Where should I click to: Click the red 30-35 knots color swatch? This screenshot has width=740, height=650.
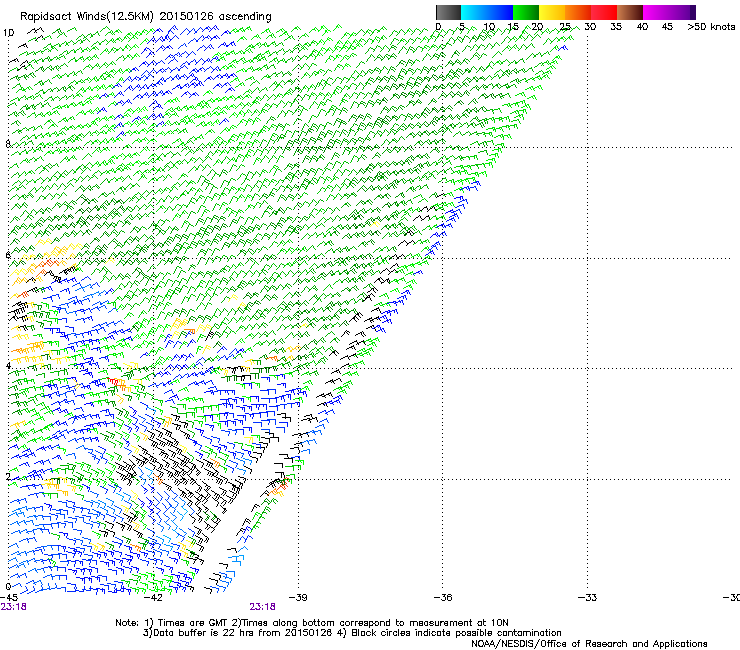coord(604,12)
